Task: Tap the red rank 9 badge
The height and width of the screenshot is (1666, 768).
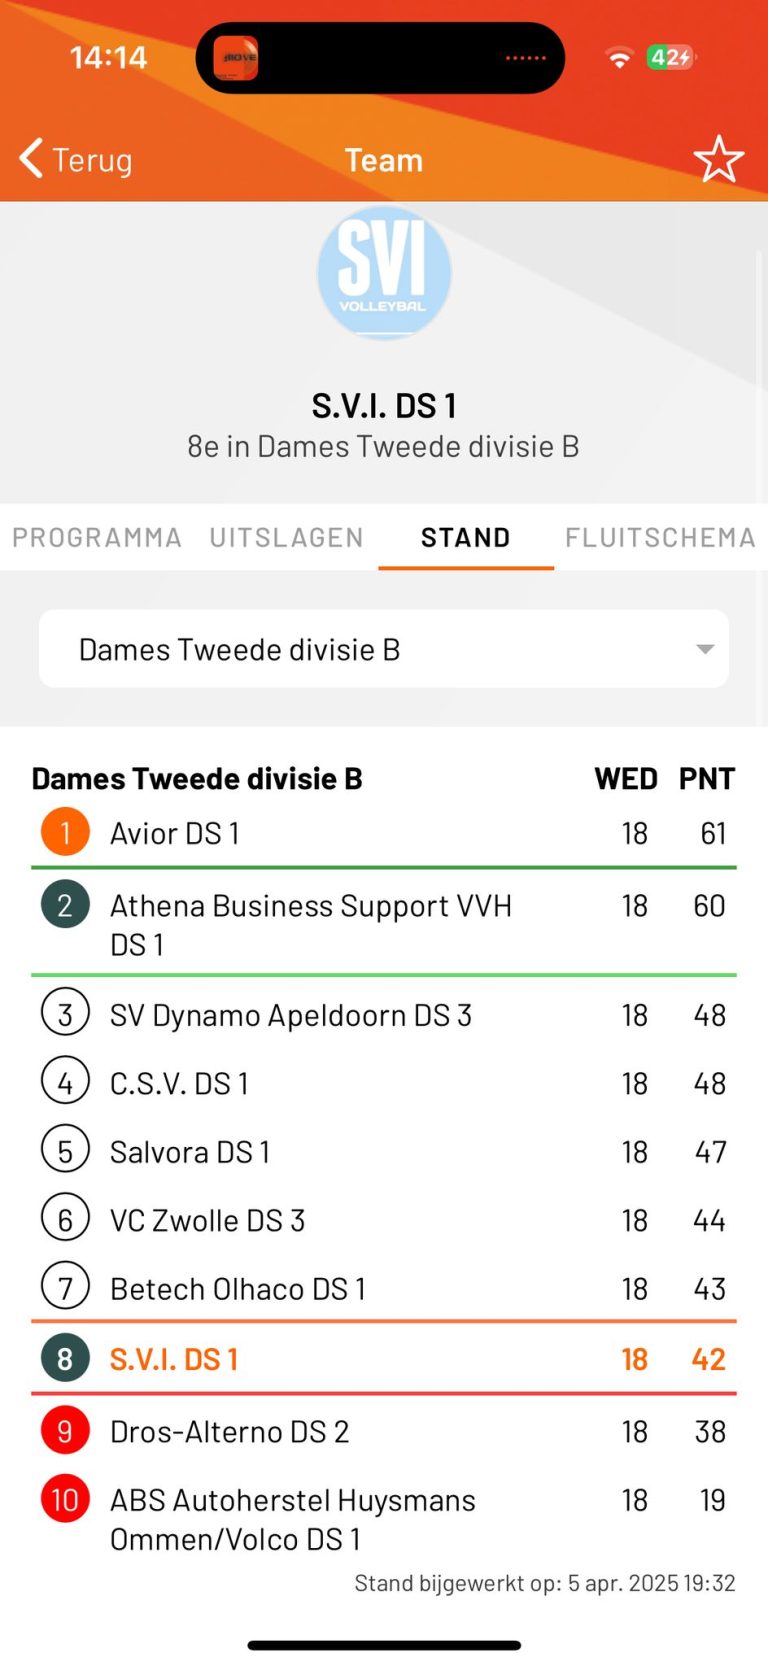Action: pyautogui.click(x=65, y=1431)
